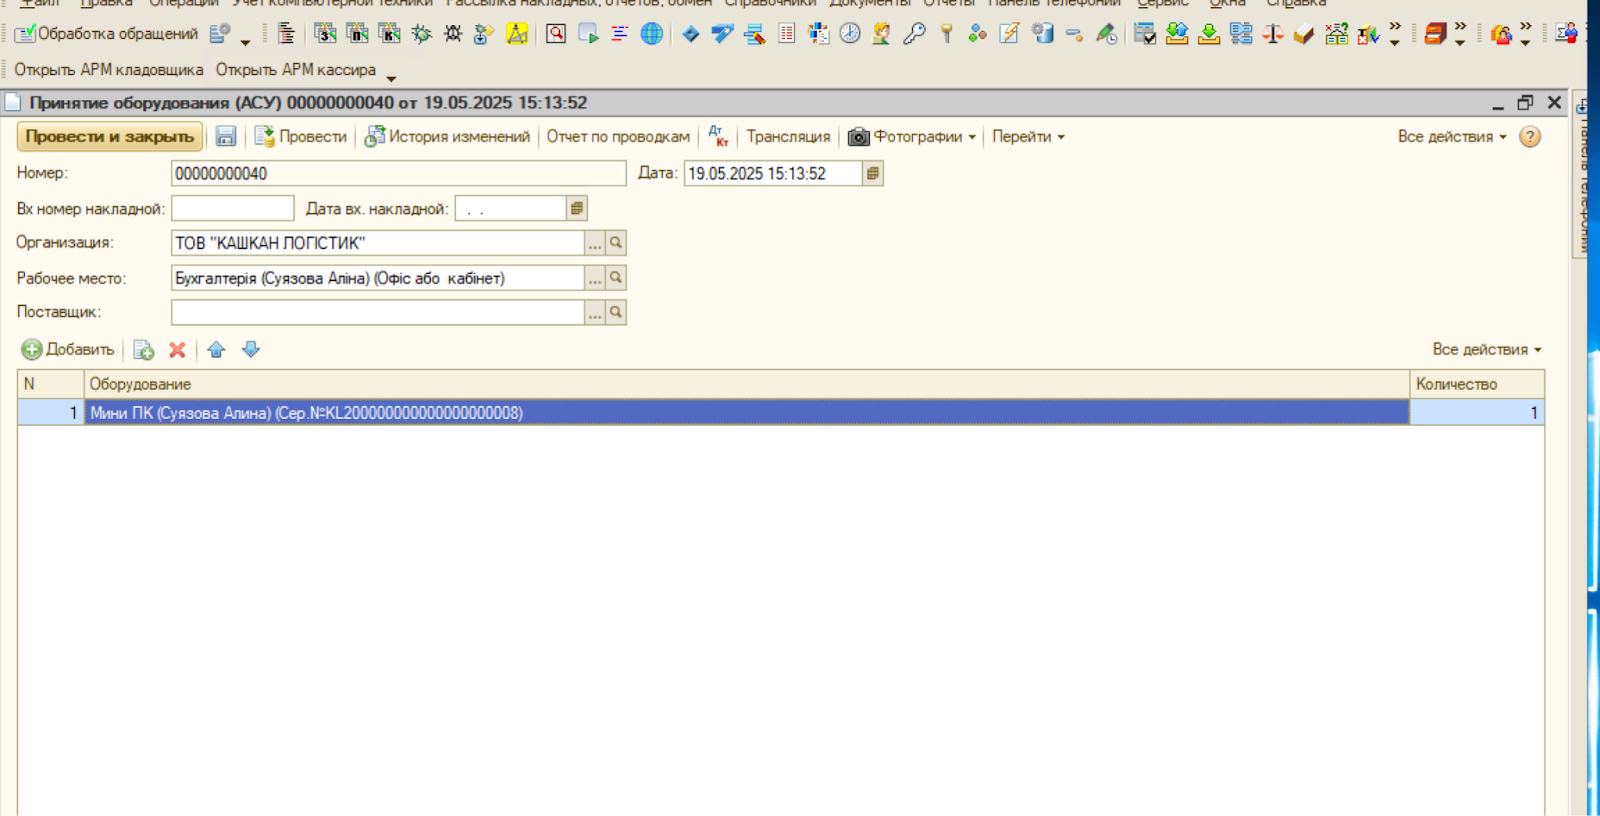
Task: Click История изменений button
Action: pyautogui.click(x=447, y=137)
